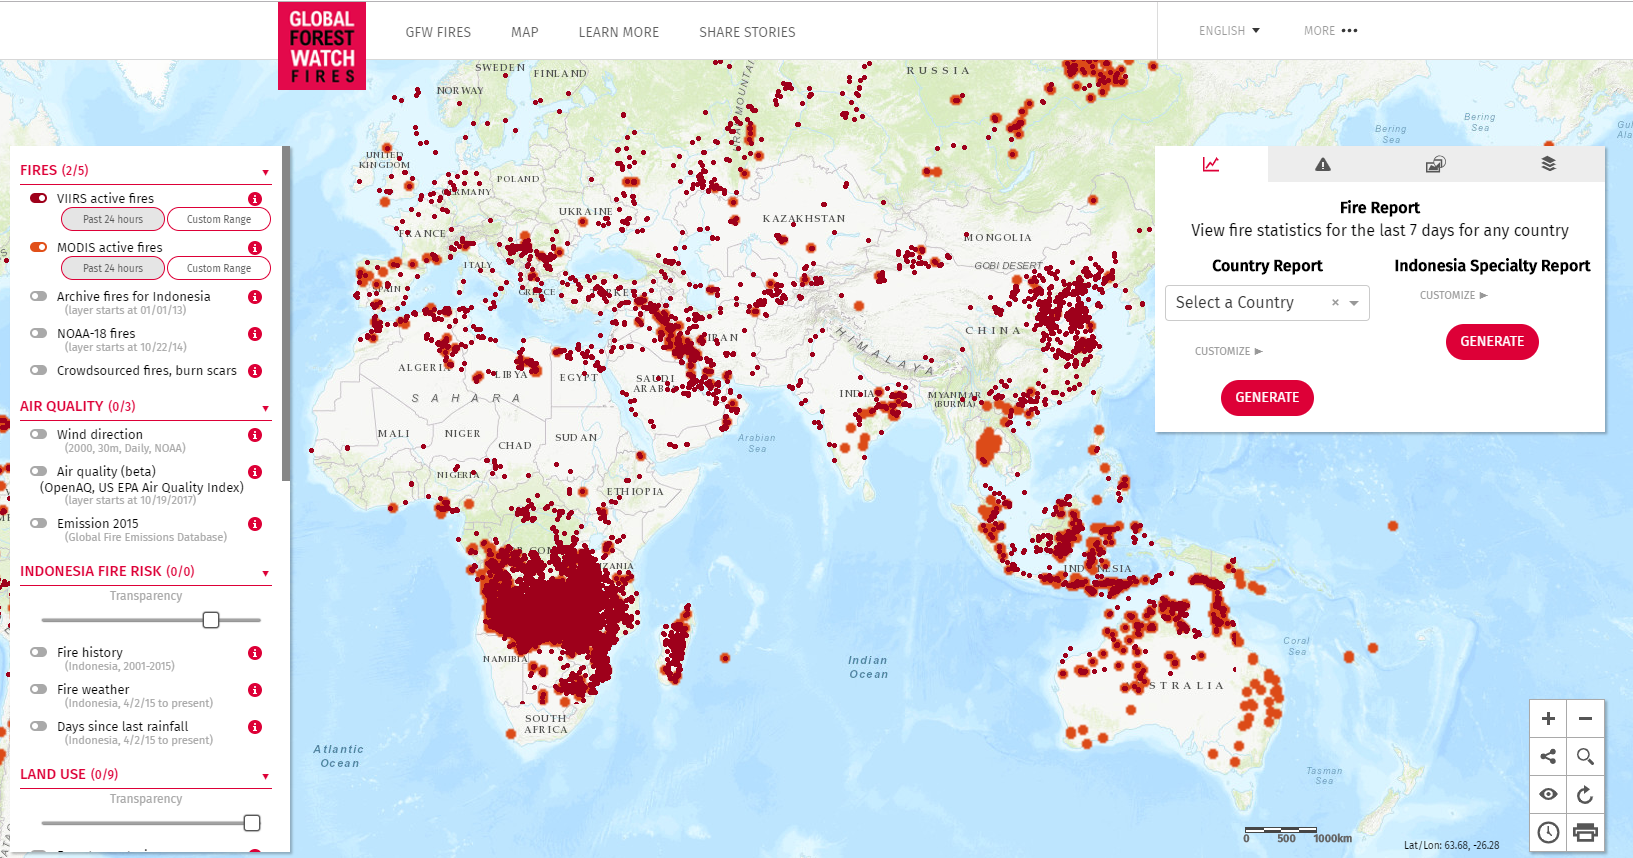The width and height of the screenshot is (1633, 858).
Task: Switch to the warning triangle alerts tab
Action: pyautogui.click(x=1323, y=164)
